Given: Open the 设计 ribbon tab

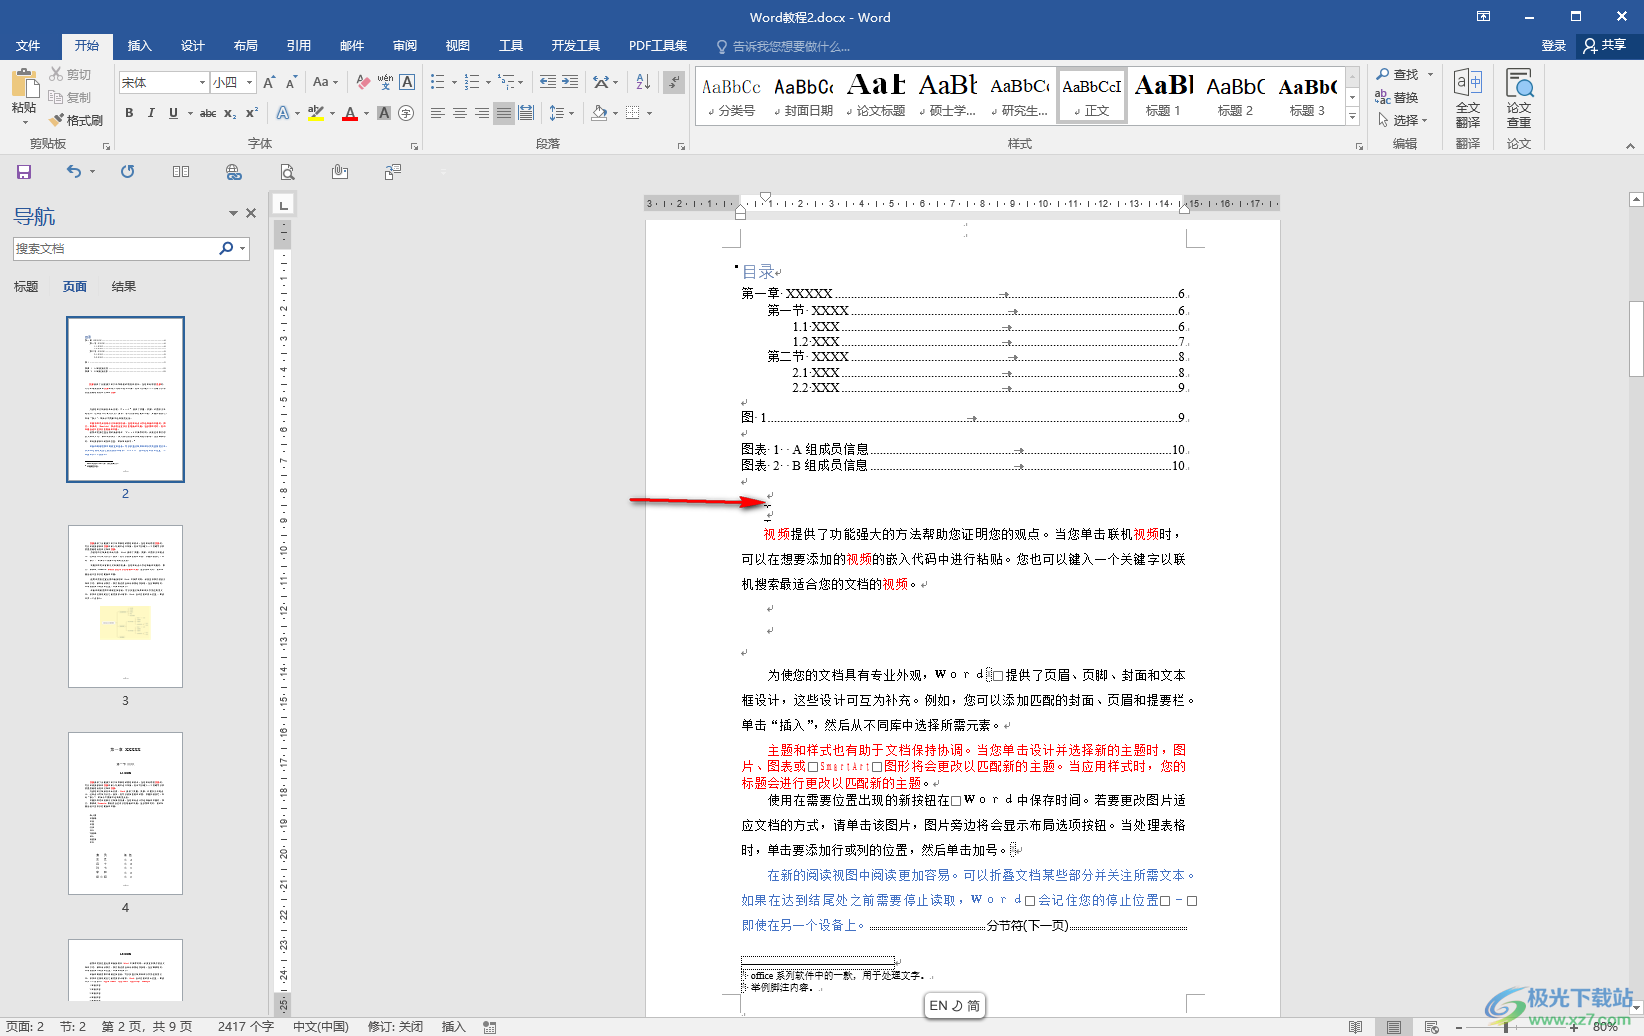Looking at the screenshot, I should pos(193,46).
